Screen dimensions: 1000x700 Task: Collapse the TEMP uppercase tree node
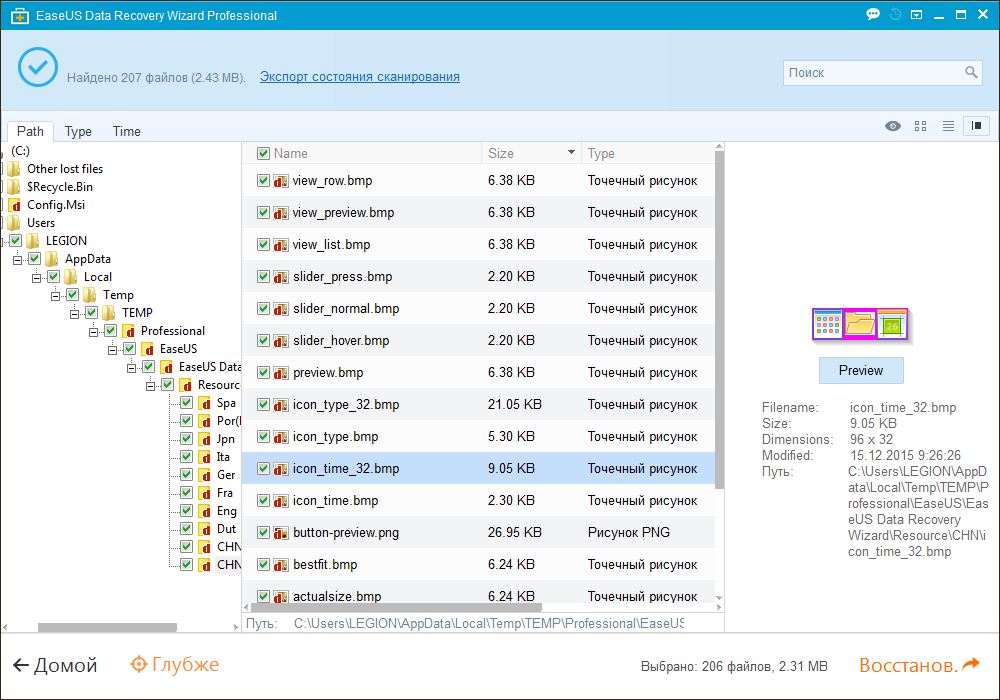[75, 313]
